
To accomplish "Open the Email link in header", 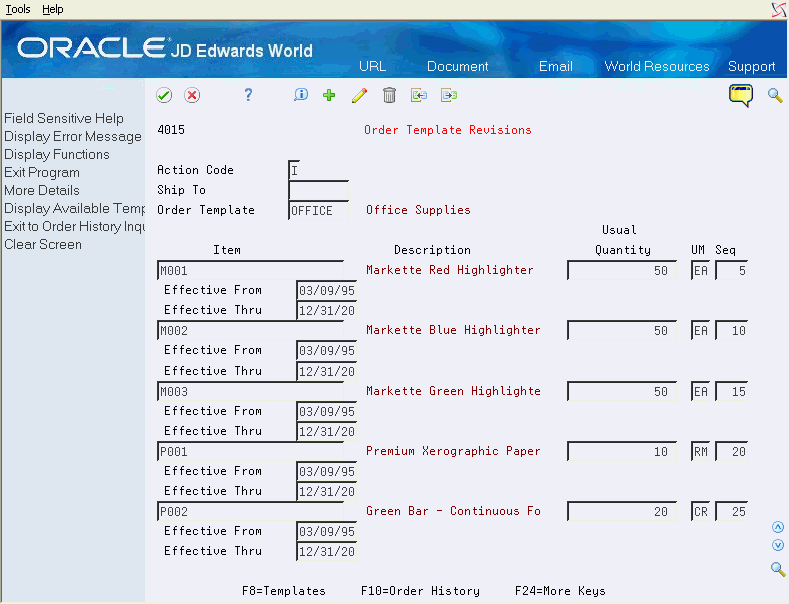I will pyautogui.click(x=556, y=66).
